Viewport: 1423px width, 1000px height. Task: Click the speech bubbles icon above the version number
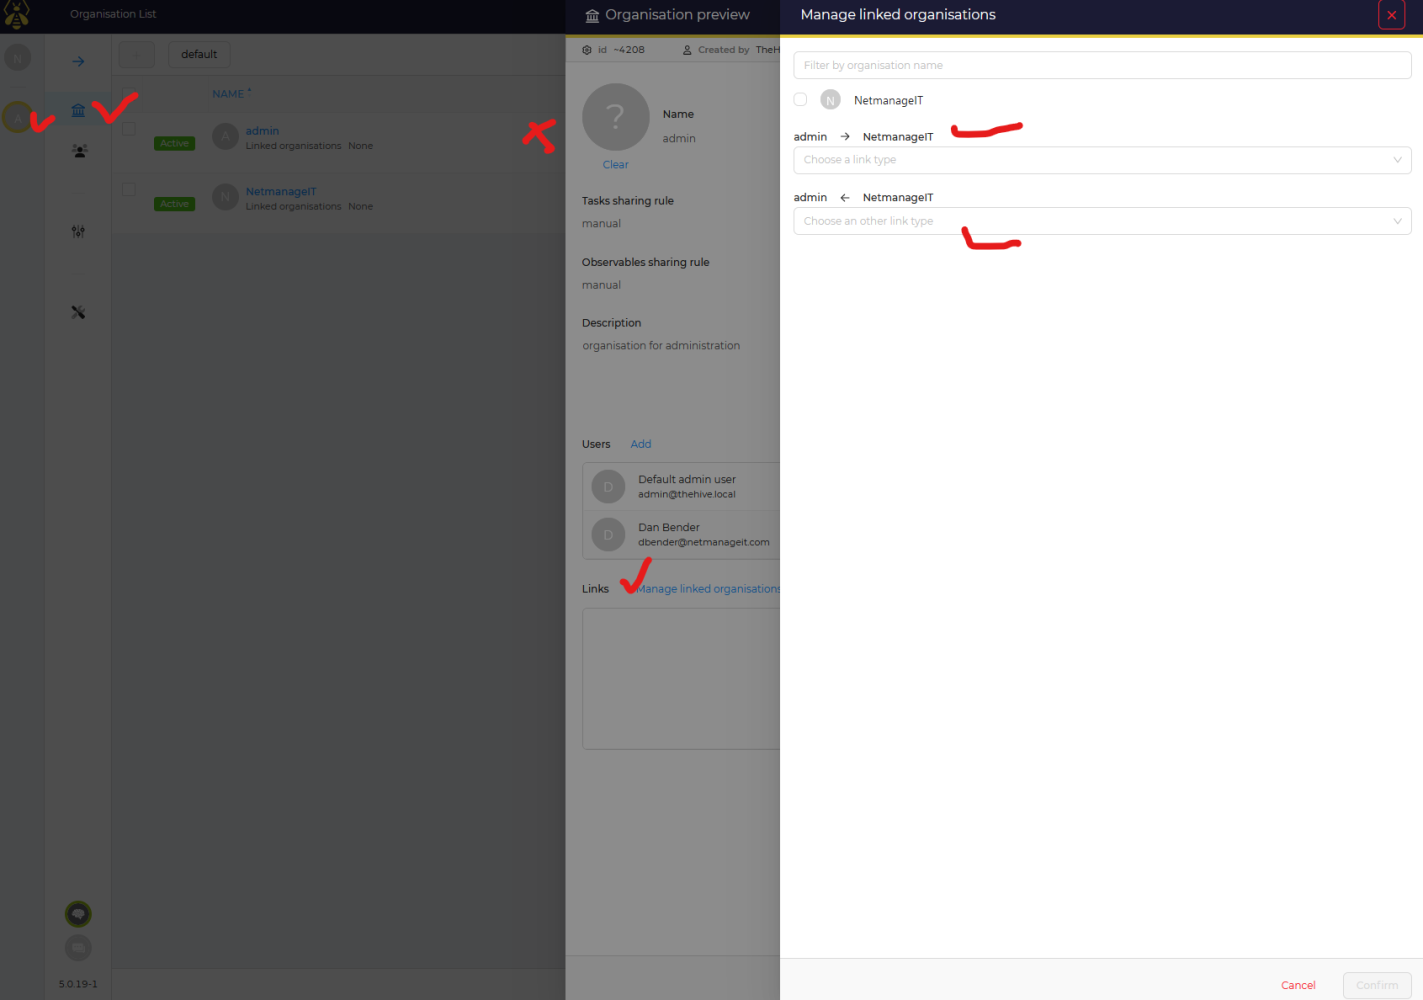[x=78, y=947]
